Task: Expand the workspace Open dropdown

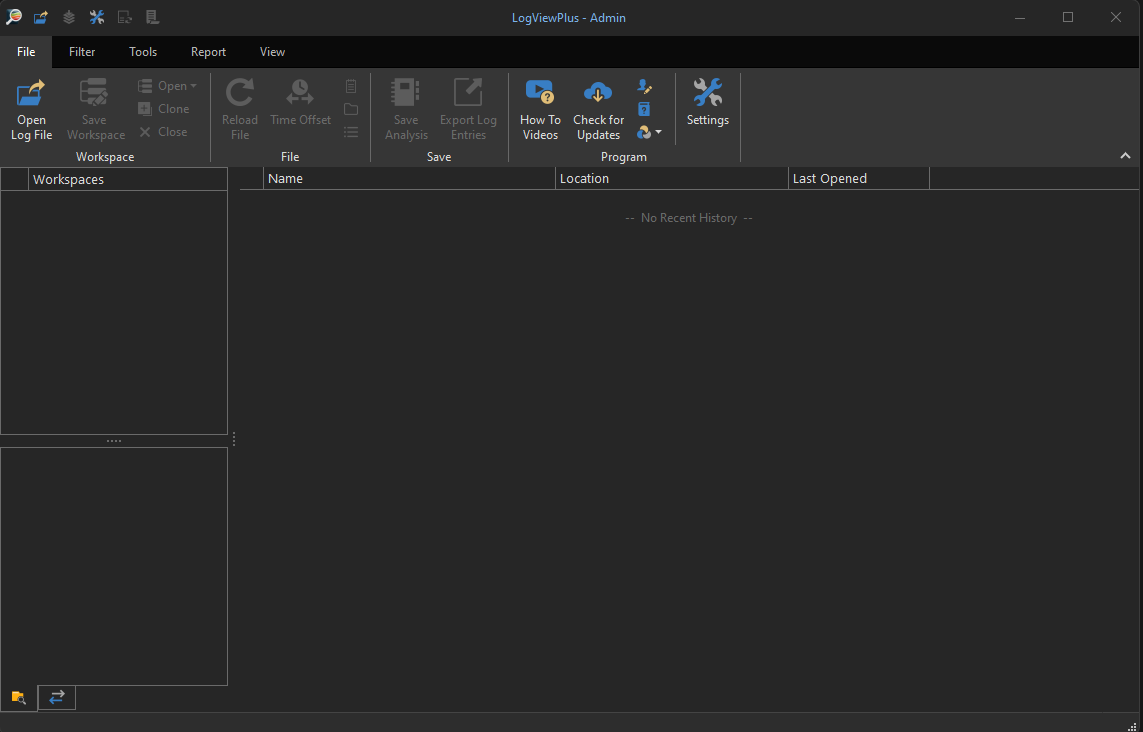Action: pos(168,86)
